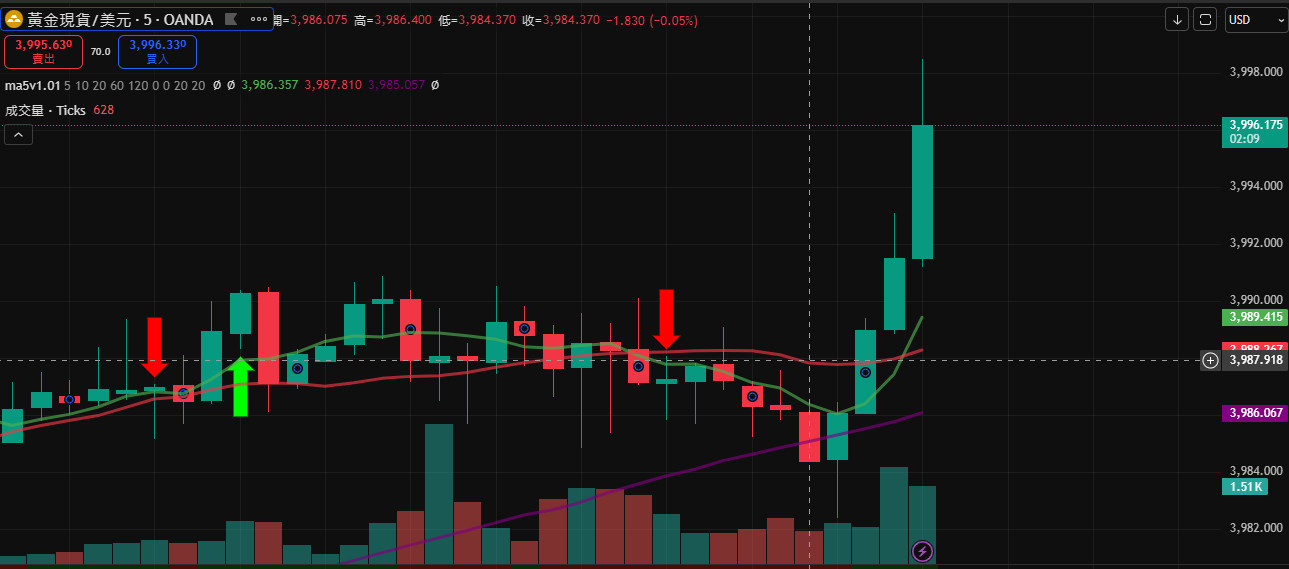Click the plus icon on the price scale
Screen dimensions: 1289x569
pyautogui.click(x=1210, y=360)
